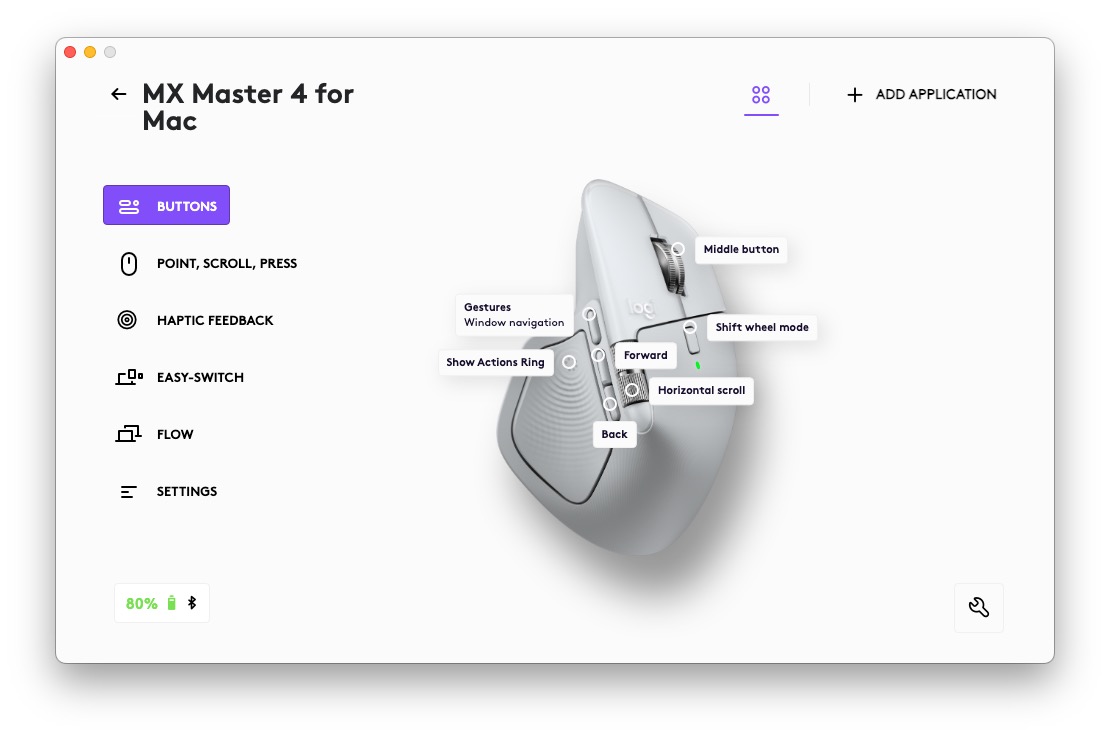1110x737 pixels.
Task: Click the wrench tools icon
Action: point(978,607)
